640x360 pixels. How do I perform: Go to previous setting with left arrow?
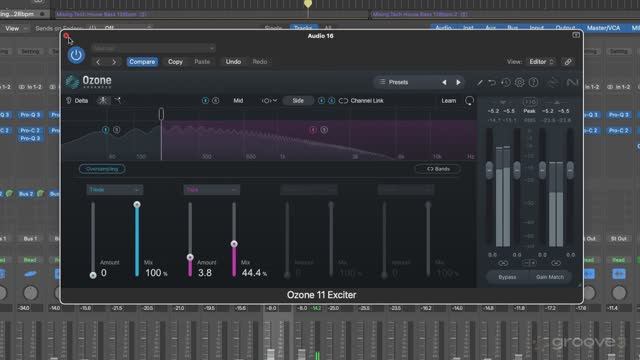click(98, 62)
